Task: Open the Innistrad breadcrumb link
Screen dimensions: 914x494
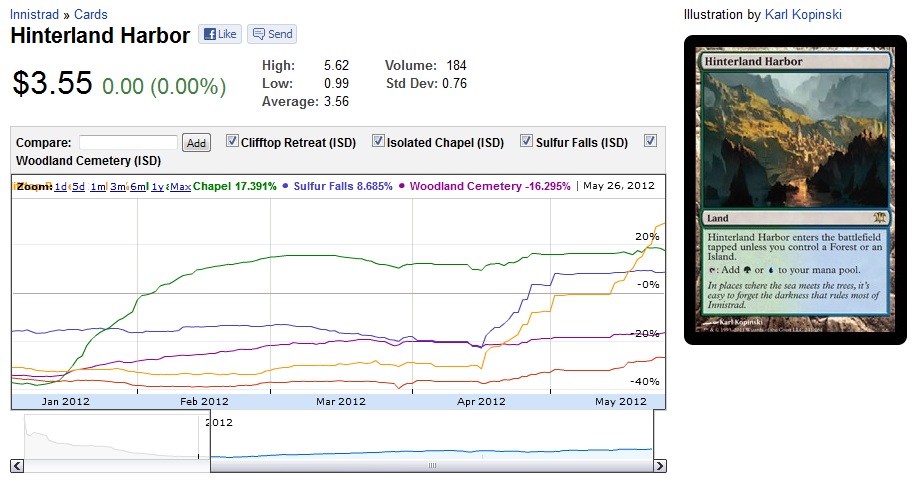Action: click(x=37, y=15)
